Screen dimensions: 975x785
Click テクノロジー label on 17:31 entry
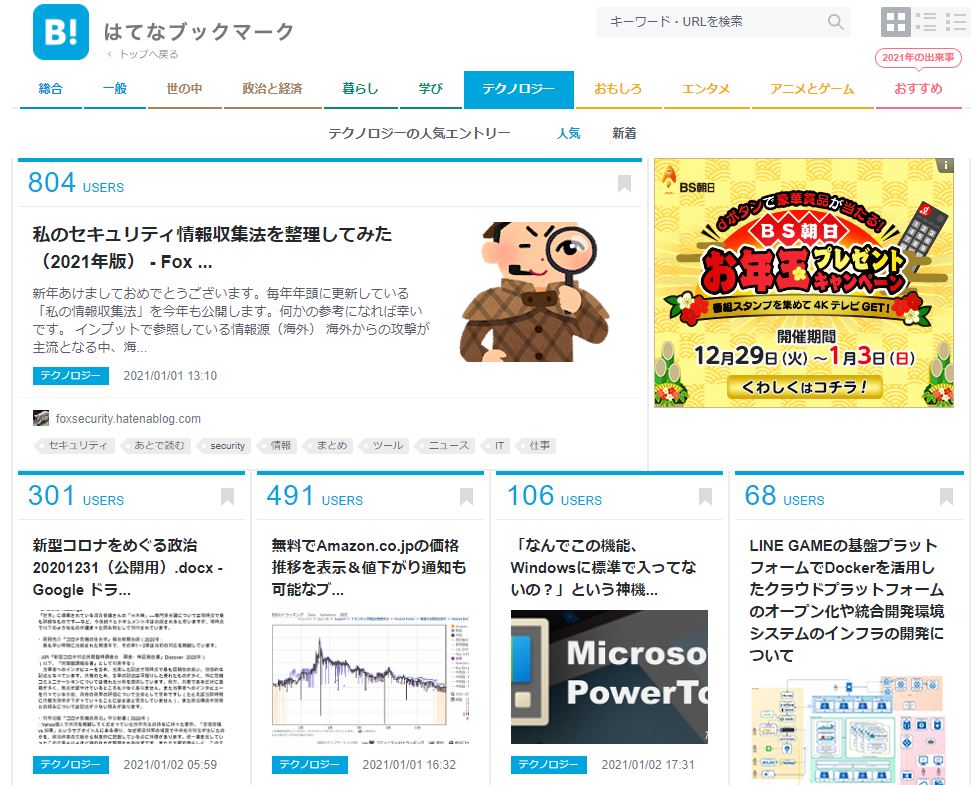(548, 764)
